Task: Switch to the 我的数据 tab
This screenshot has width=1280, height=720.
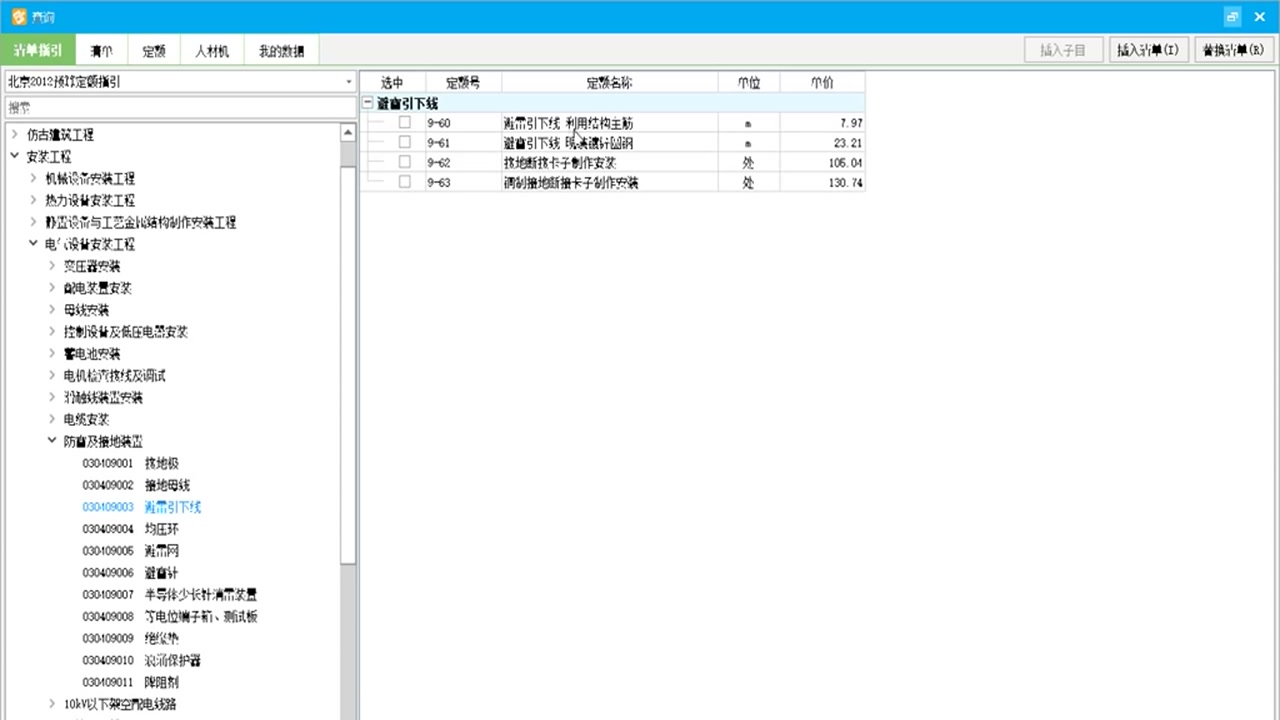Action: point(281,51)
